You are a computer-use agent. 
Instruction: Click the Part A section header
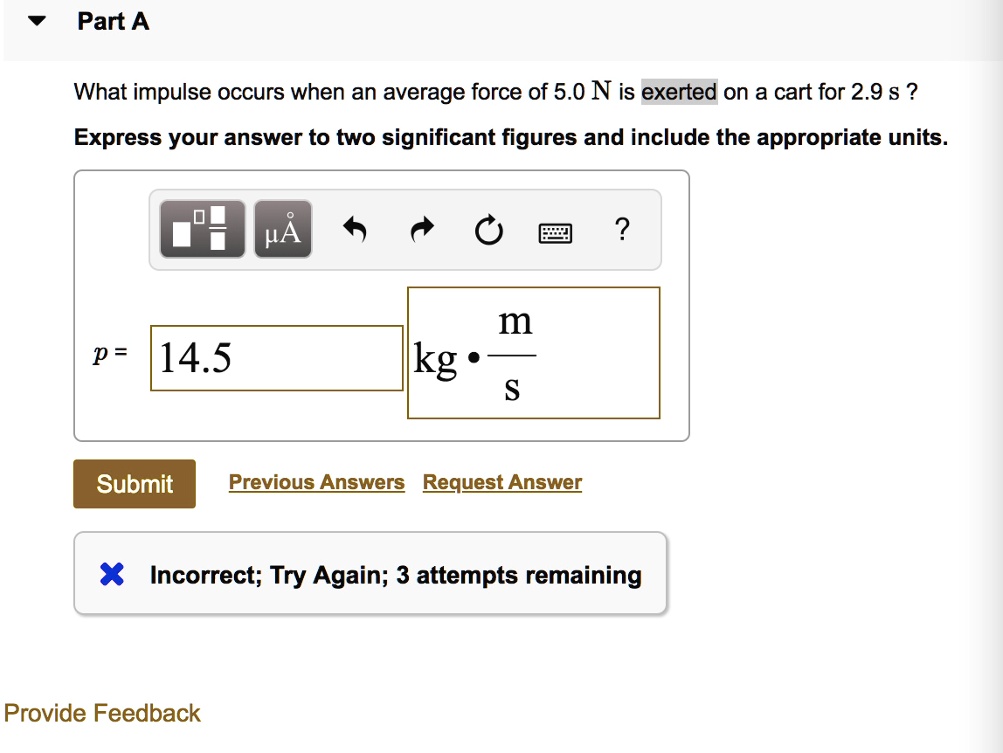coord(113,20)
